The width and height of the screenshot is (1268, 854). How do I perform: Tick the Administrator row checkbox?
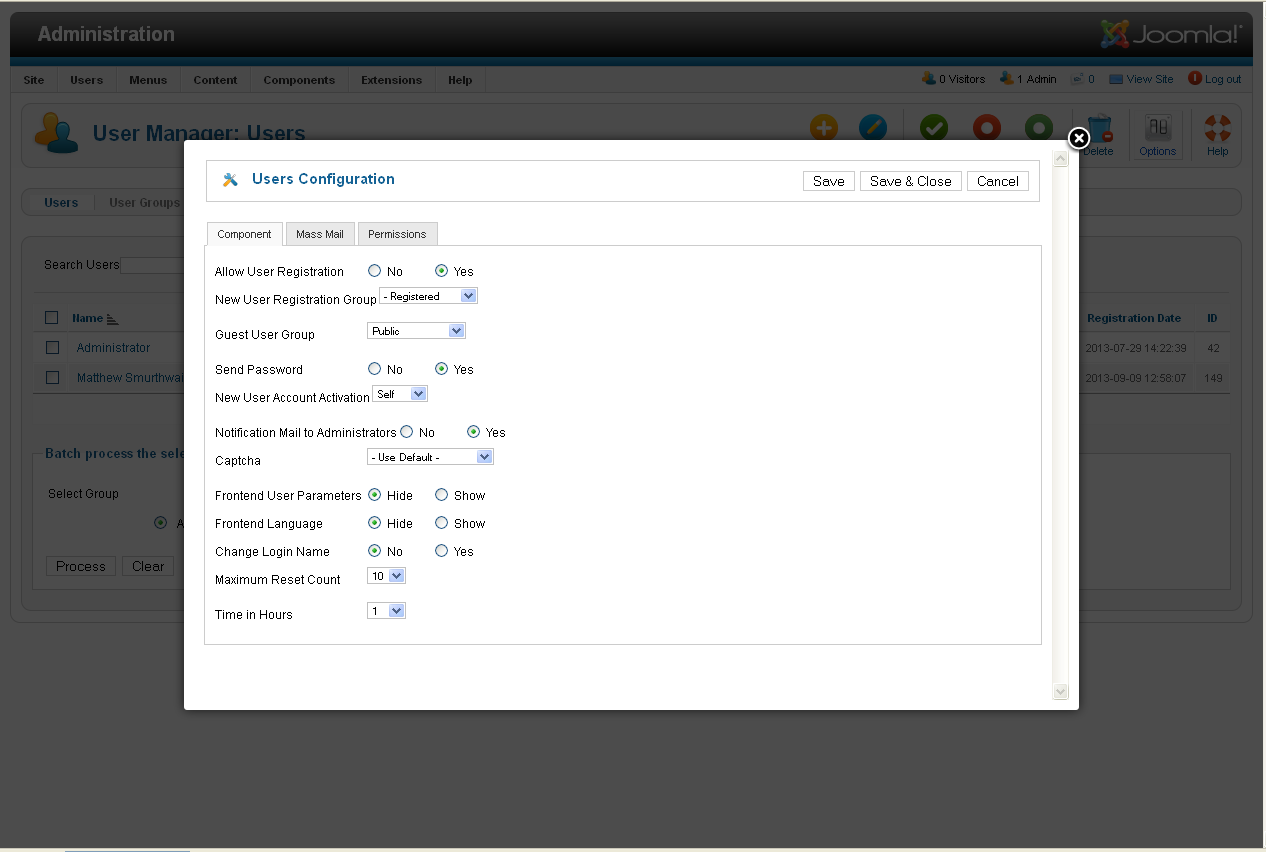coord(52,348)
